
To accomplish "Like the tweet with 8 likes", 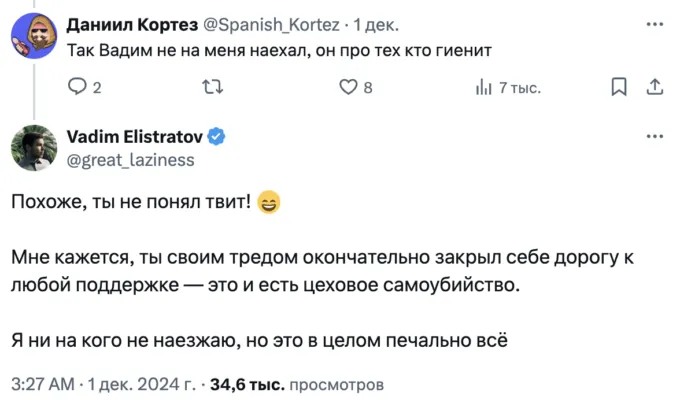I will [x=348, y=88].
